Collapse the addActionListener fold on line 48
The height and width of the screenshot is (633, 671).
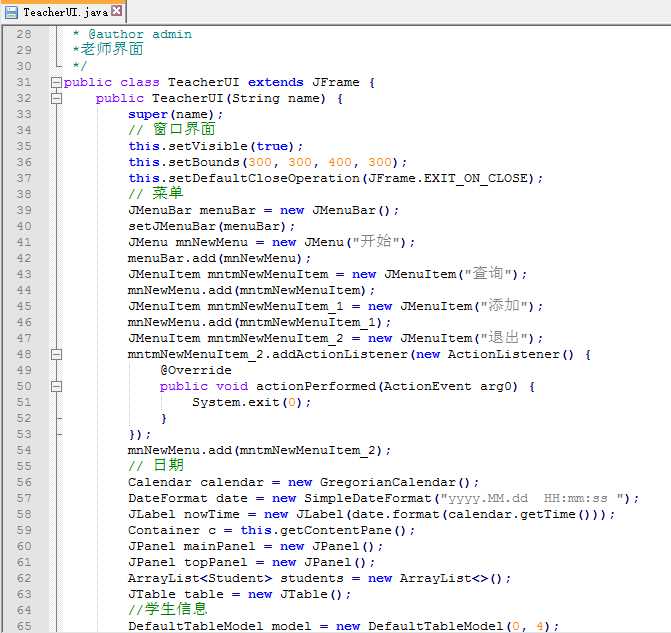click(x=56, y=354)
